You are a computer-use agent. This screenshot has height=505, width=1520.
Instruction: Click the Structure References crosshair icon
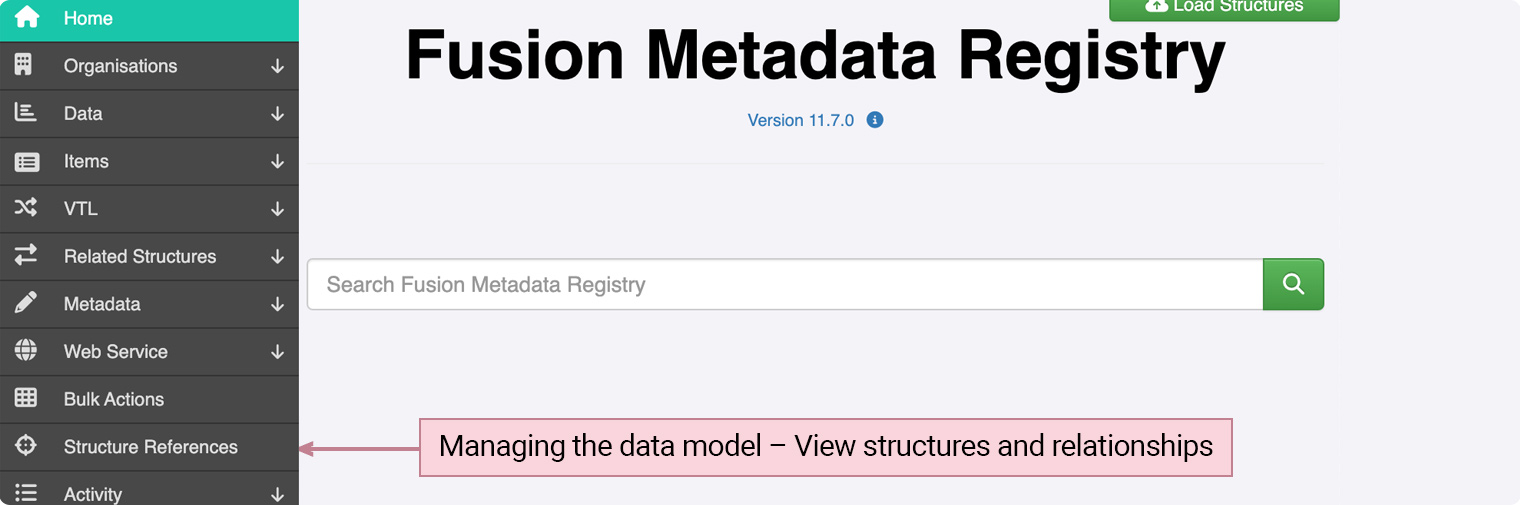[25, 446]
